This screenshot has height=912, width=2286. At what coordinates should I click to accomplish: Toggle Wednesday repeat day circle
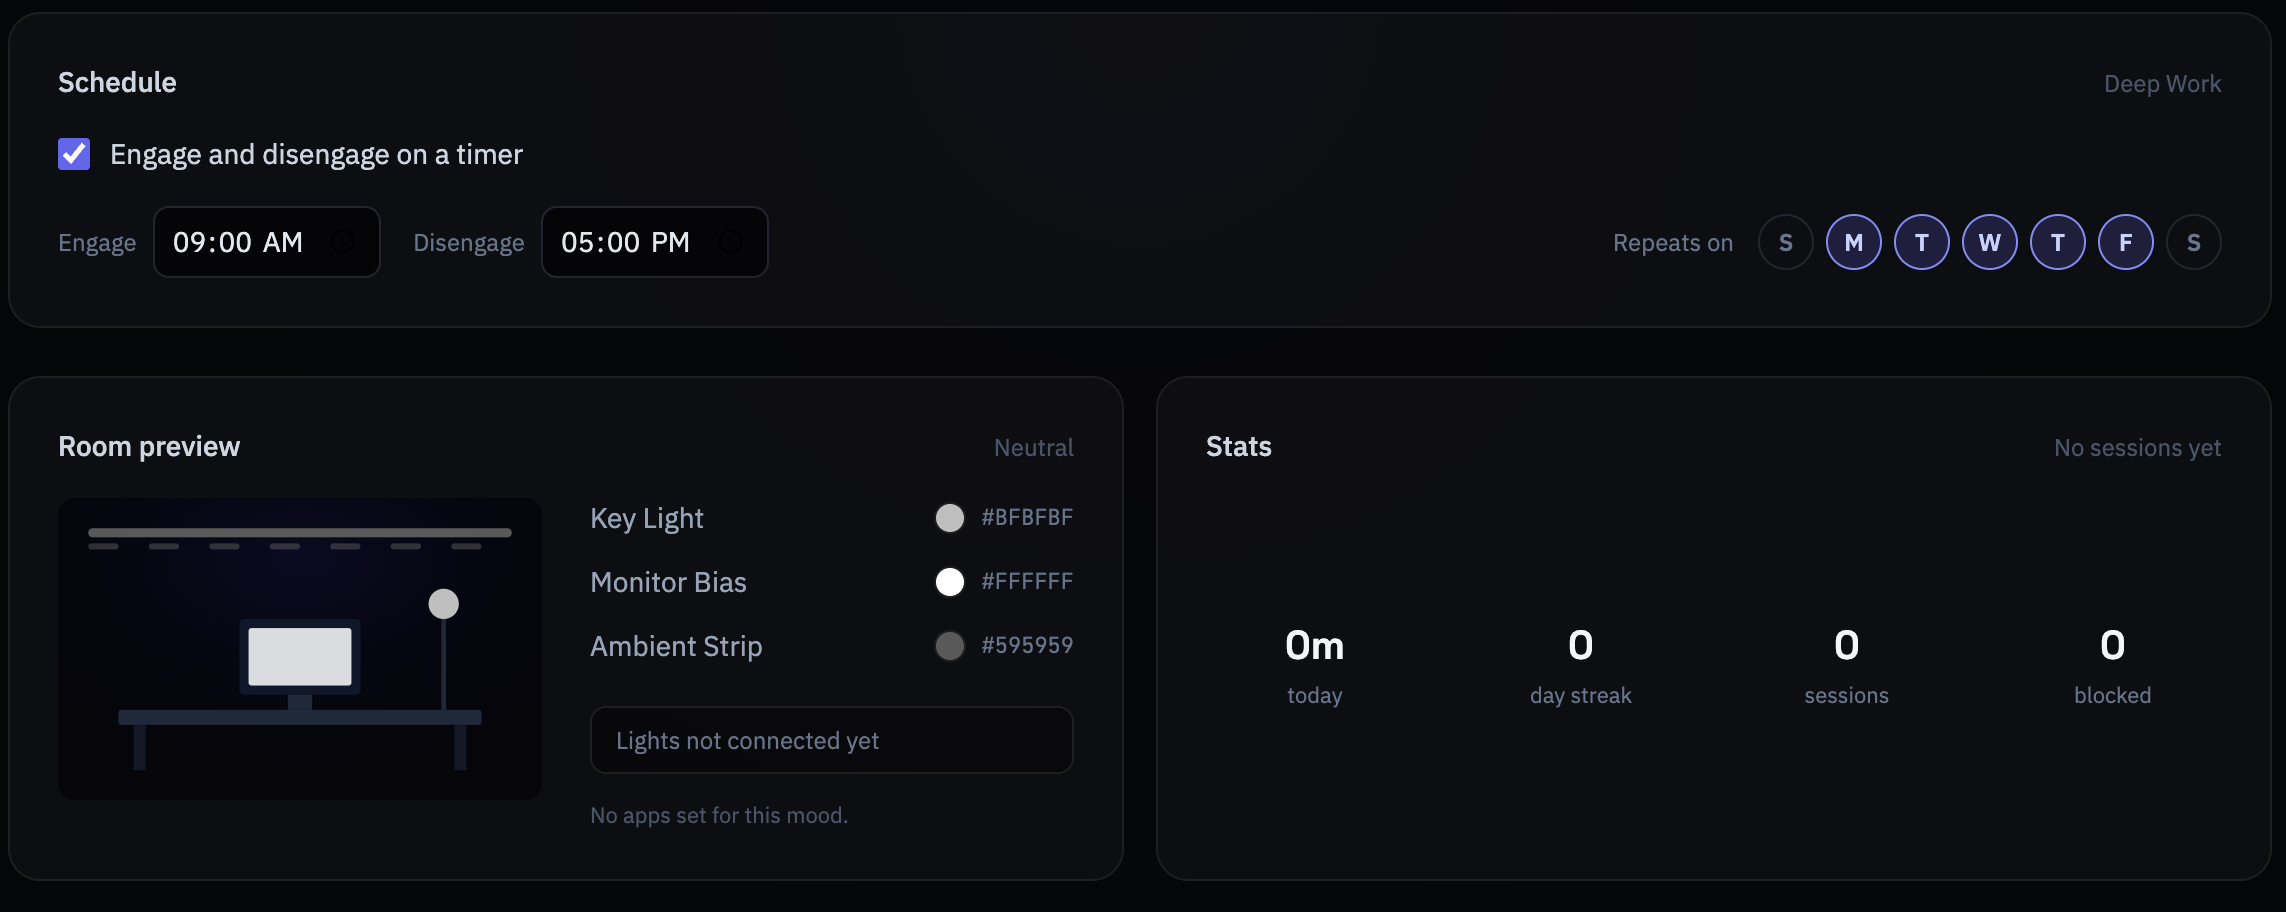click(1990, 242)
